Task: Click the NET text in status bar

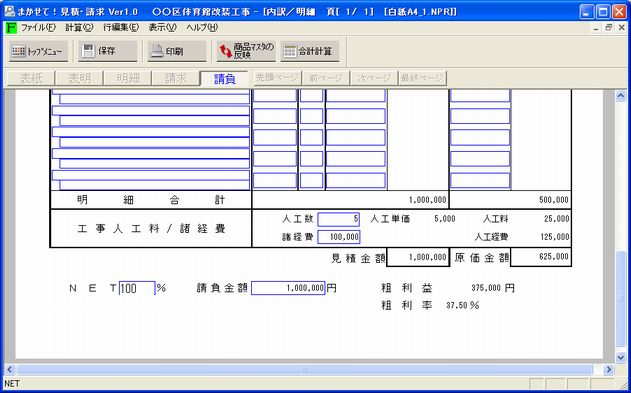Action: [x=12, y=384]
